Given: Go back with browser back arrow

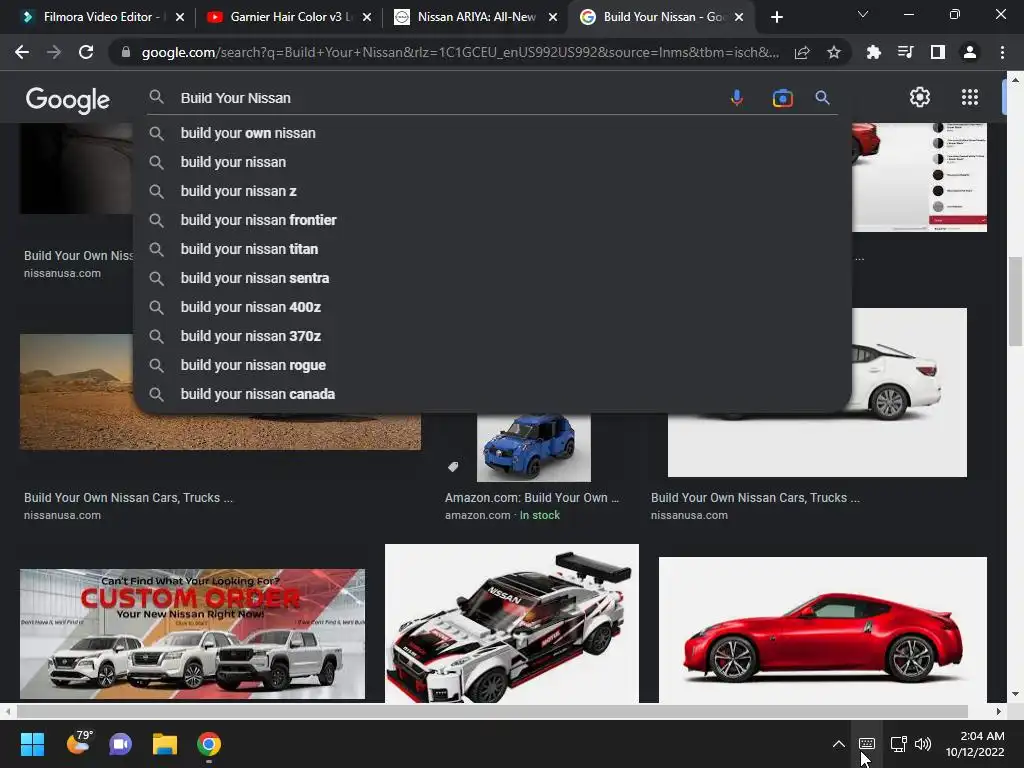Looking at the screenshot, I should click(x=22, y=52).
